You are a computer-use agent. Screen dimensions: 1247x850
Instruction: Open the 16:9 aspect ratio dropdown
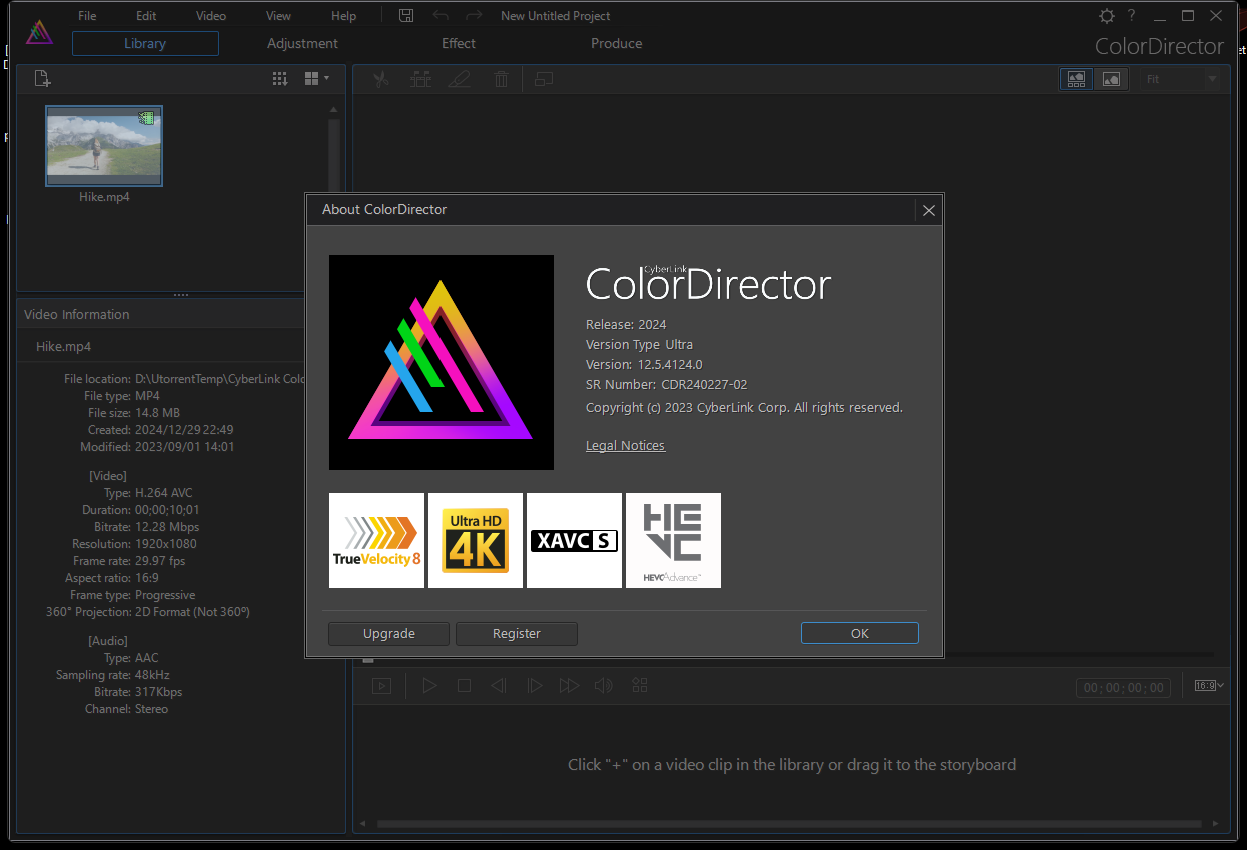(1209, 686)
